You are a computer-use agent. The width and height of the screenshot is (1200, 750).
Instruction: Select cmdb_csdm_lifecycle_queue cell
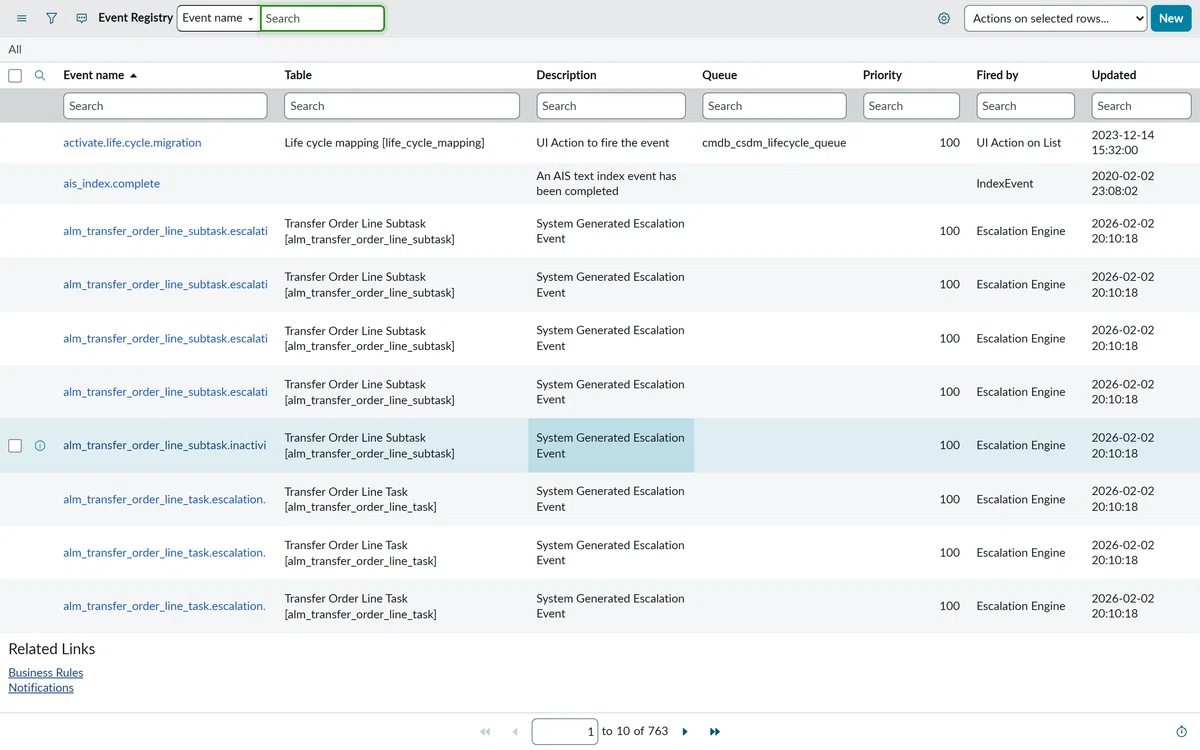click(774, 143)
